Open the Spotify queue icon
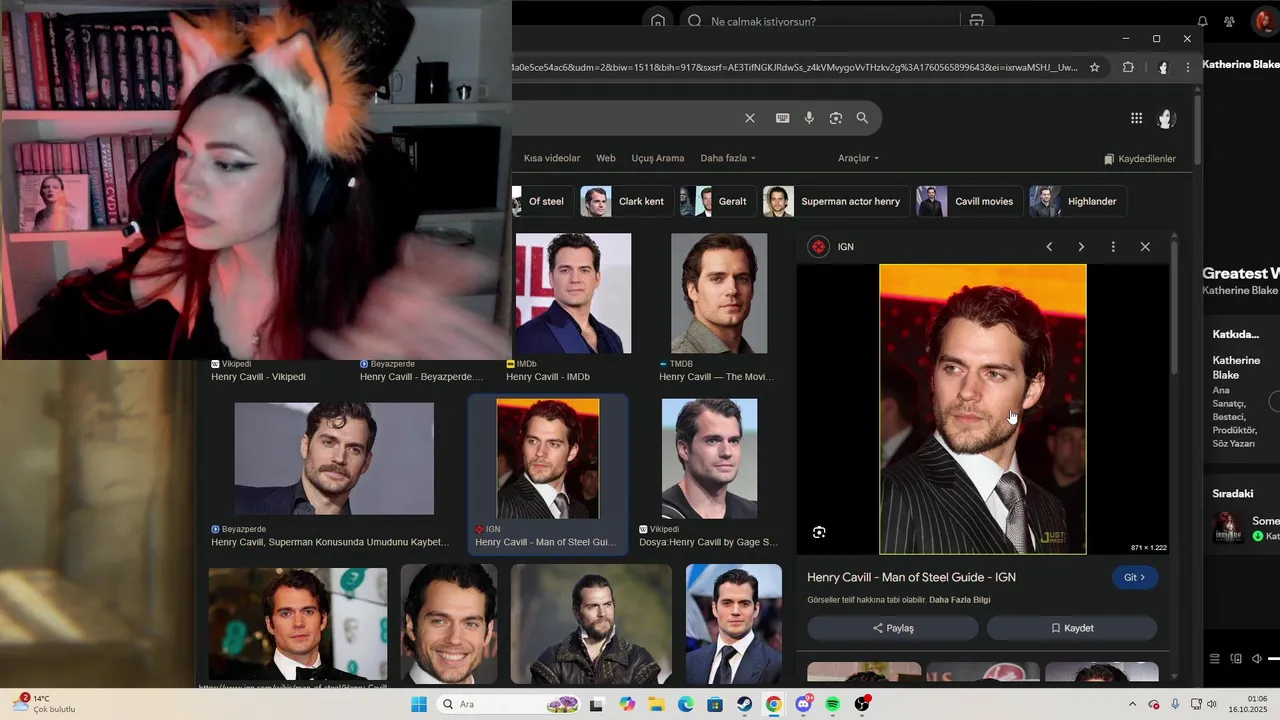Viewport: 1280px width, 720px height. (x=1215, y=659)
